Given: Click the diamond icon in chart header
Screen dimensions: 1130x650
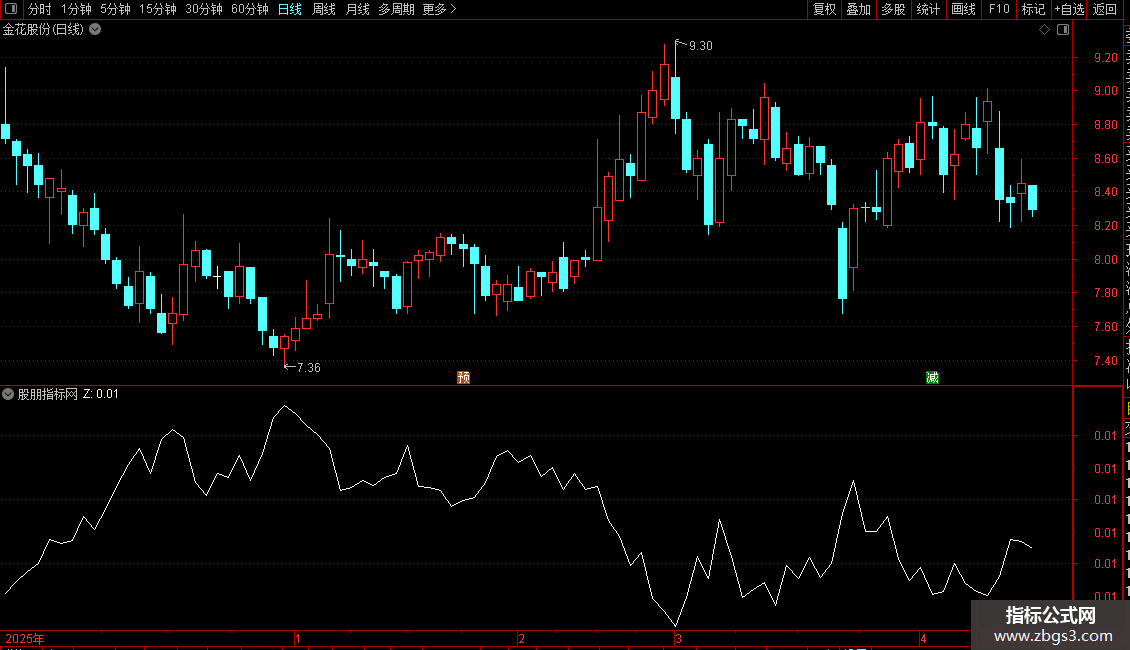Looking at the screenshot, I should click(1044, 30).
